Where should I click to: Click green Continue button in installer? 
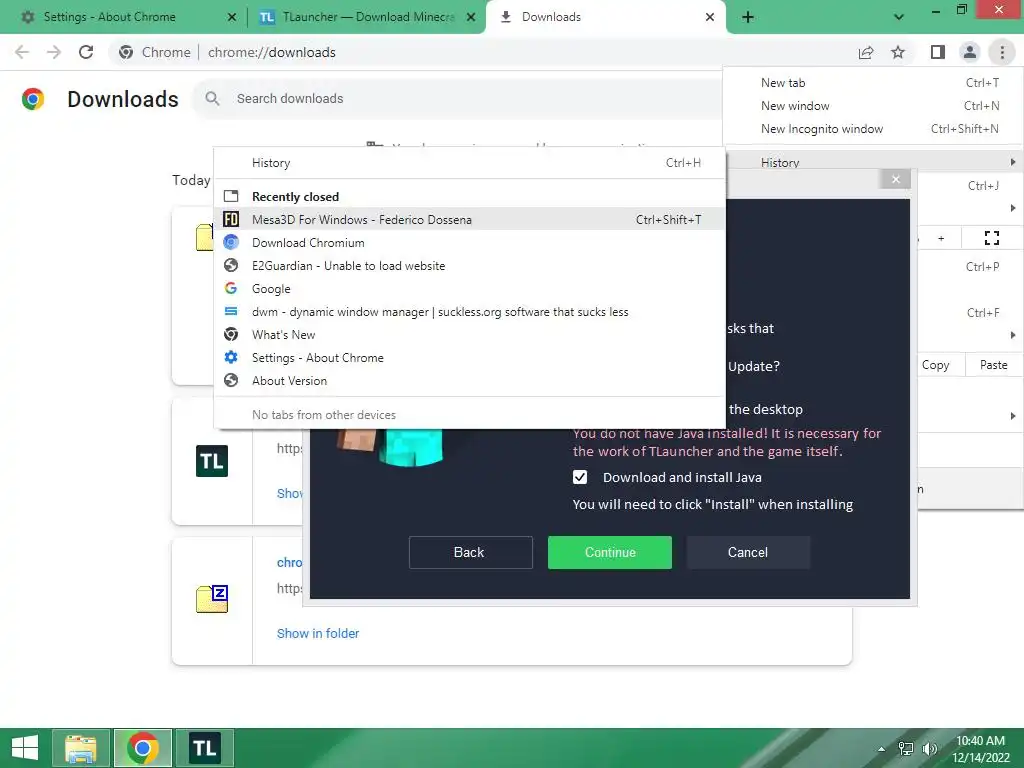coord(610,552)
